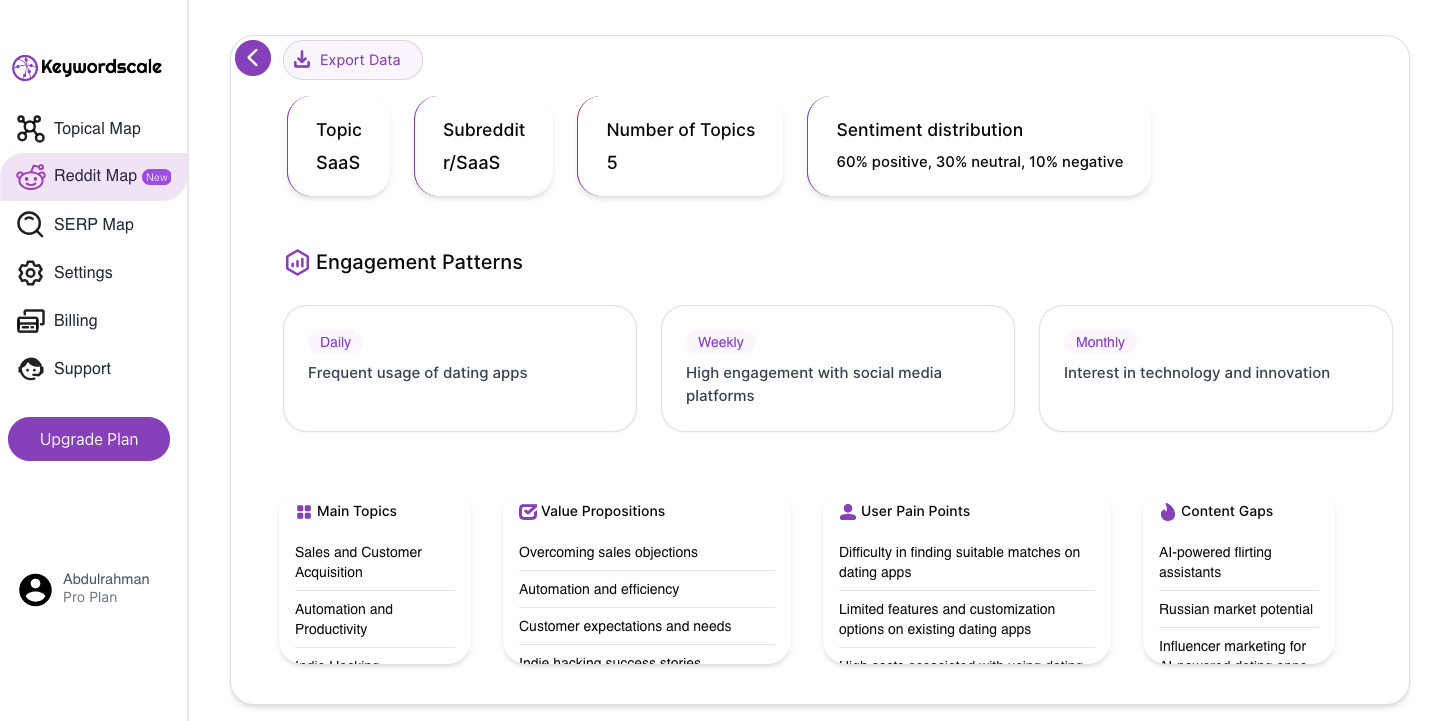Click the Support headset icon

[x=31, y=369]
